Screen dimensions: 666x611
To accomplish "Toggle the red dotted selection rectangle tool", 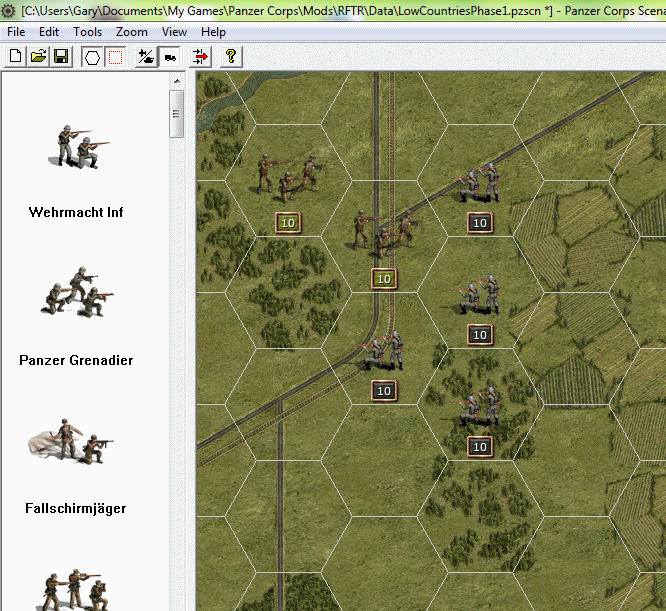I will click(x=115, y=57).
